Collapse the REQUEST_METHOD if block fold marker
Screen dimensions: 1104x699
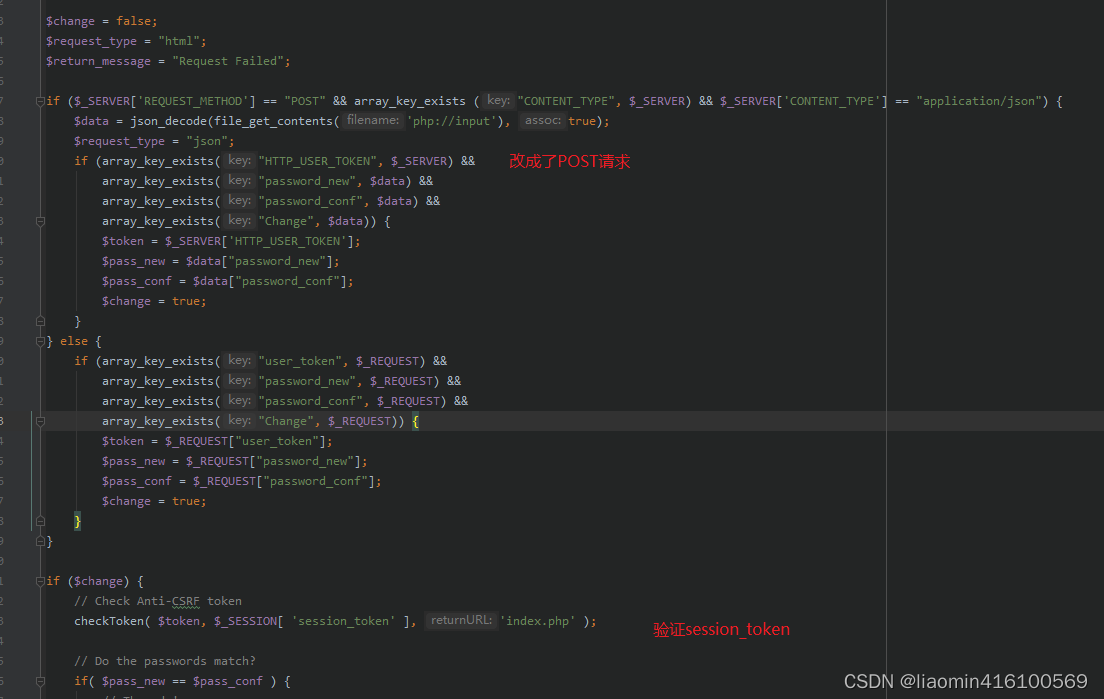coord(40,101)
